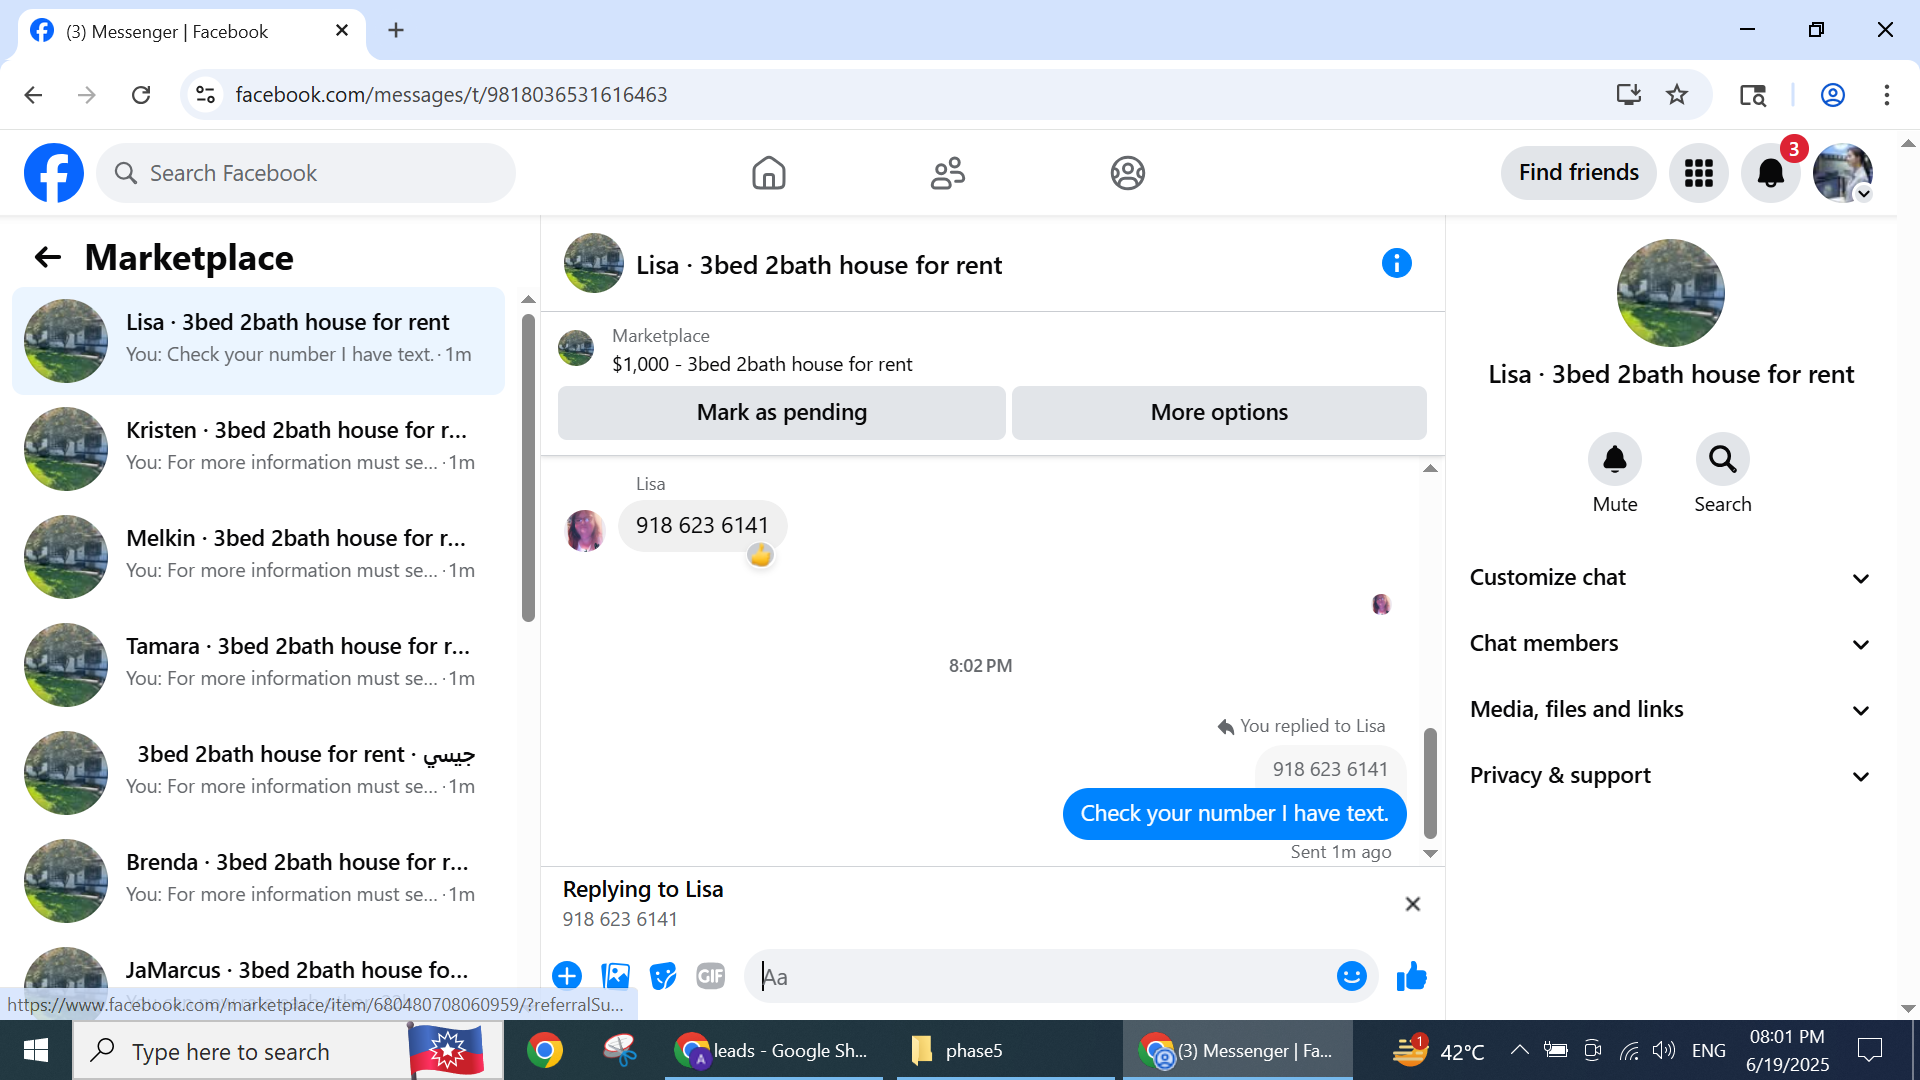This screenshot has height=1080, width=1920.
Task: Open more actions plus icon
Action: pos(567,976)
